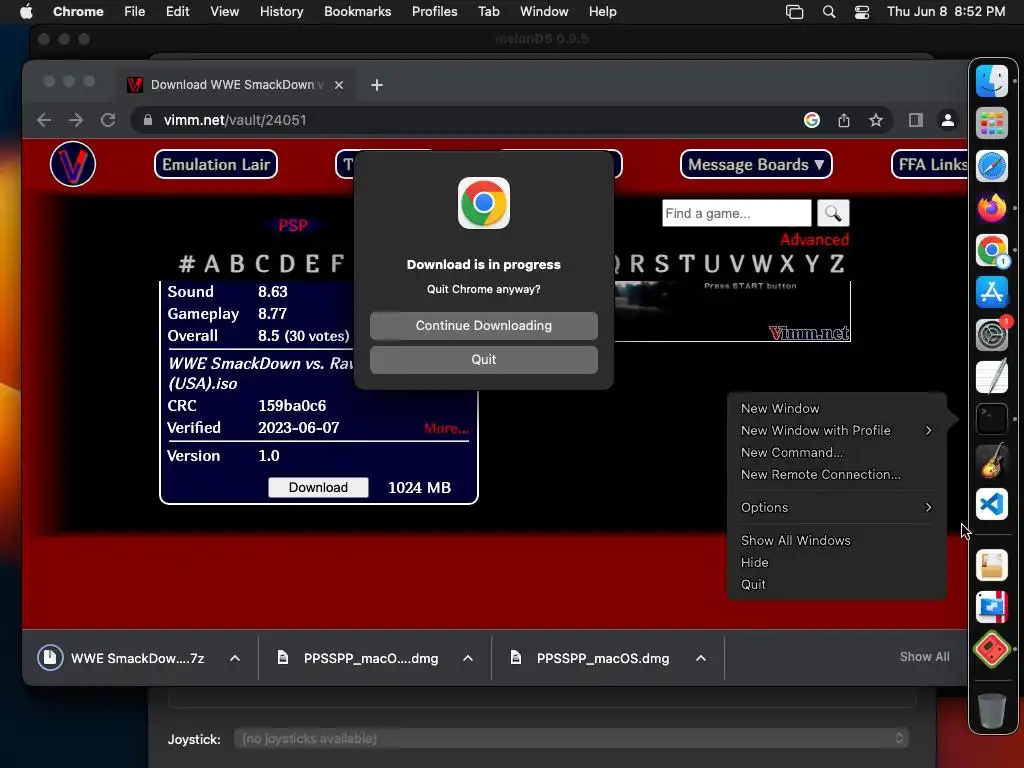Screen dimensions: 1024x768
Task: Open Control Center in the menu bar
Action: pyautogui.click(x=861, y=12)
